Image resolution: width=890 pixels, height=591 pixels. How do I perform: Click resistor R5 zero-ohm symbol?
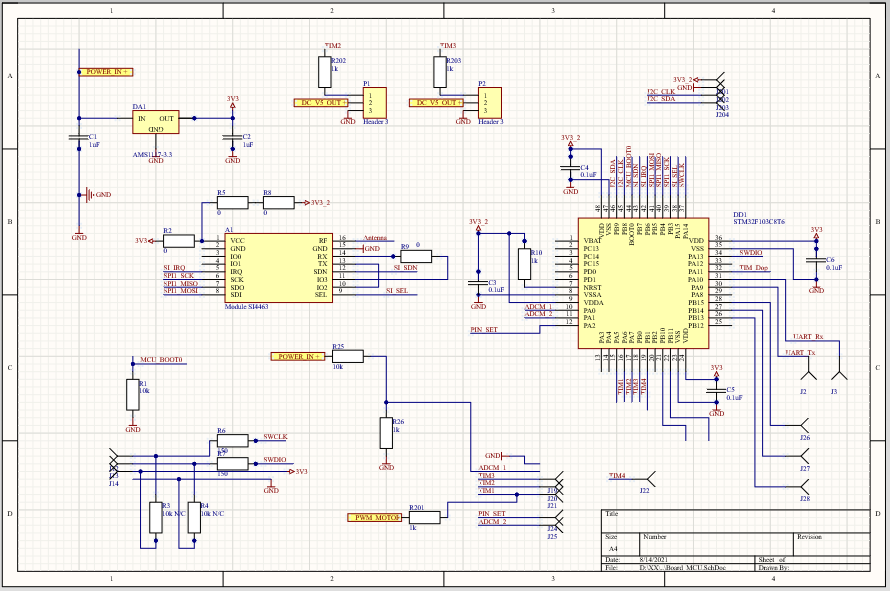pos(233,202)
